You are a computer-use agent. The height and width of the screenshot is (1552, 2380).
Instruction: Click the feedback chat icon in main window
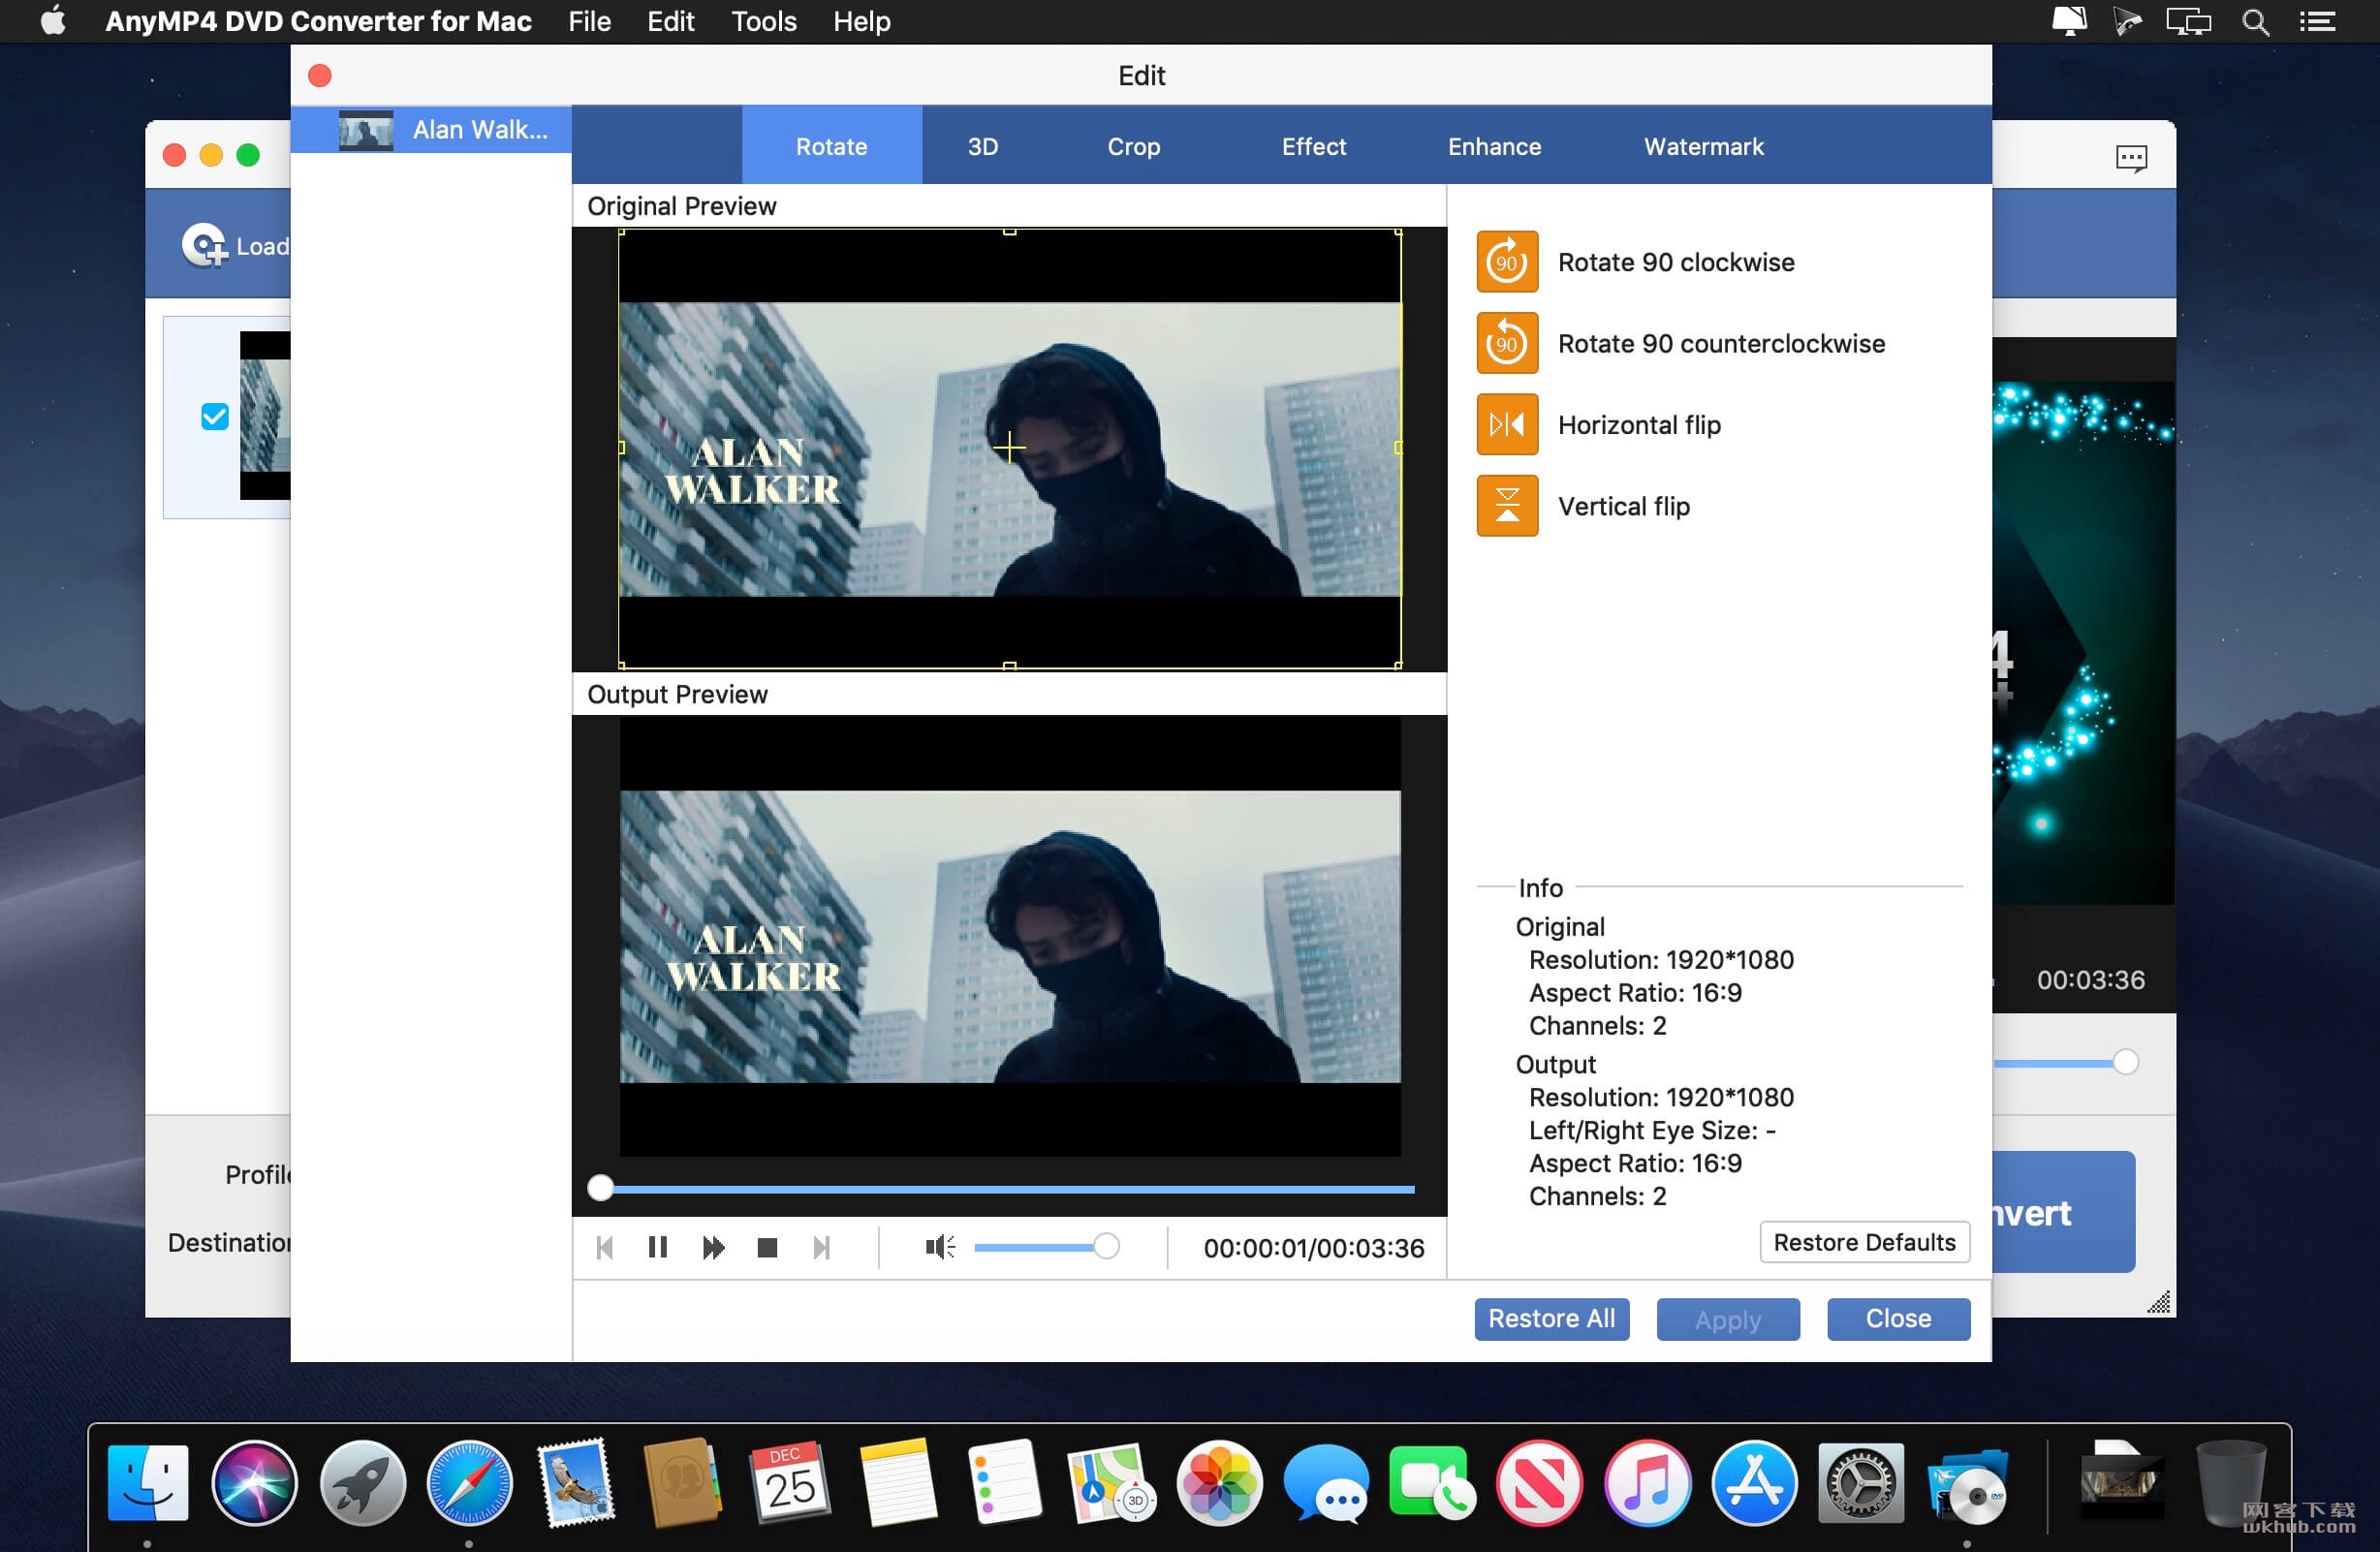[2131, 157]
